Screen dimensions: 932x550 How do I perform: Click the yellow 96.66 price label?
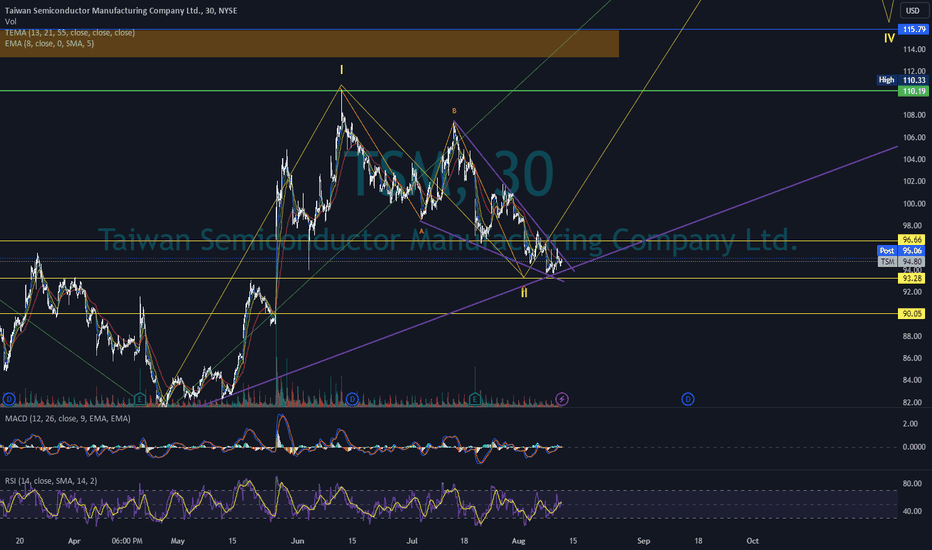pyautogui.click(x=912, y=240)
